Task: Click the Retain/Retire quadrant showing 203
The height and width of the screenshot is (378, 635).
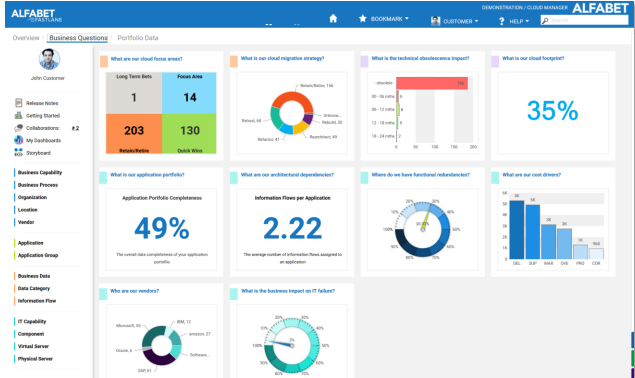Action: click(x=134, y=134)
